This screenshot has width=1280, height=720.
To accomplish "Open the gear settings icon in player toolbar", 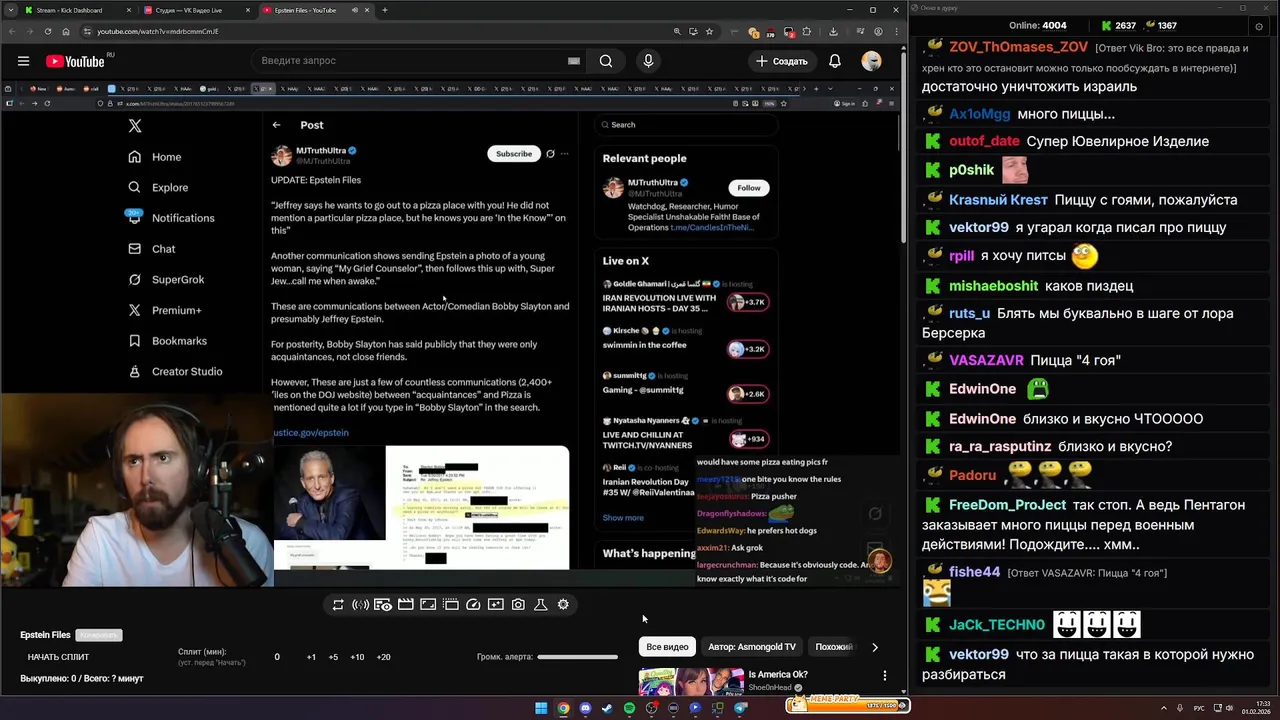I will click(563, 605).
